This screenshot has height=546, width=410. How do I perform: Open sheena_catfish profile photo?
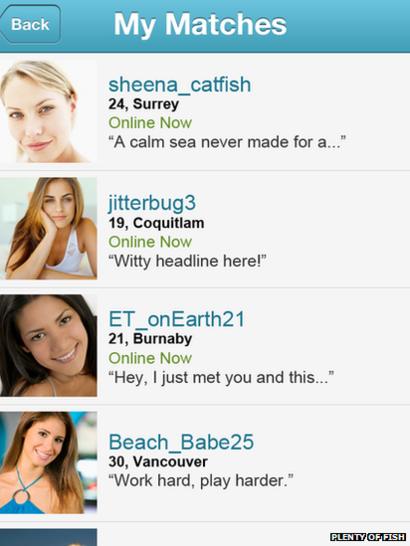(48, 111)
